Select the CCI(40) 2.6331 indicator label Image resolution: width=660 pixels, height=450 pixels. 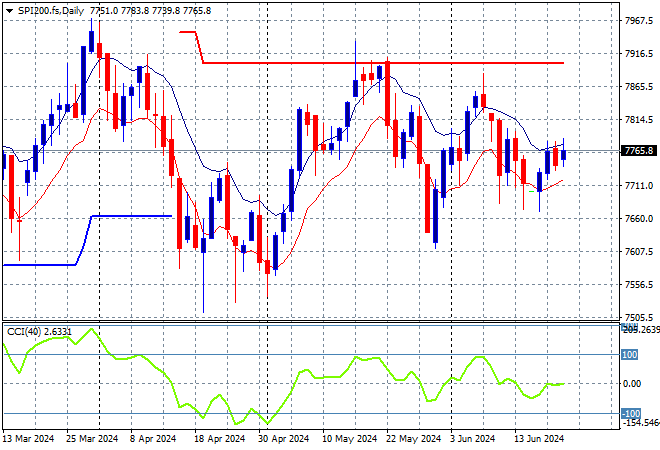[40, 332]
